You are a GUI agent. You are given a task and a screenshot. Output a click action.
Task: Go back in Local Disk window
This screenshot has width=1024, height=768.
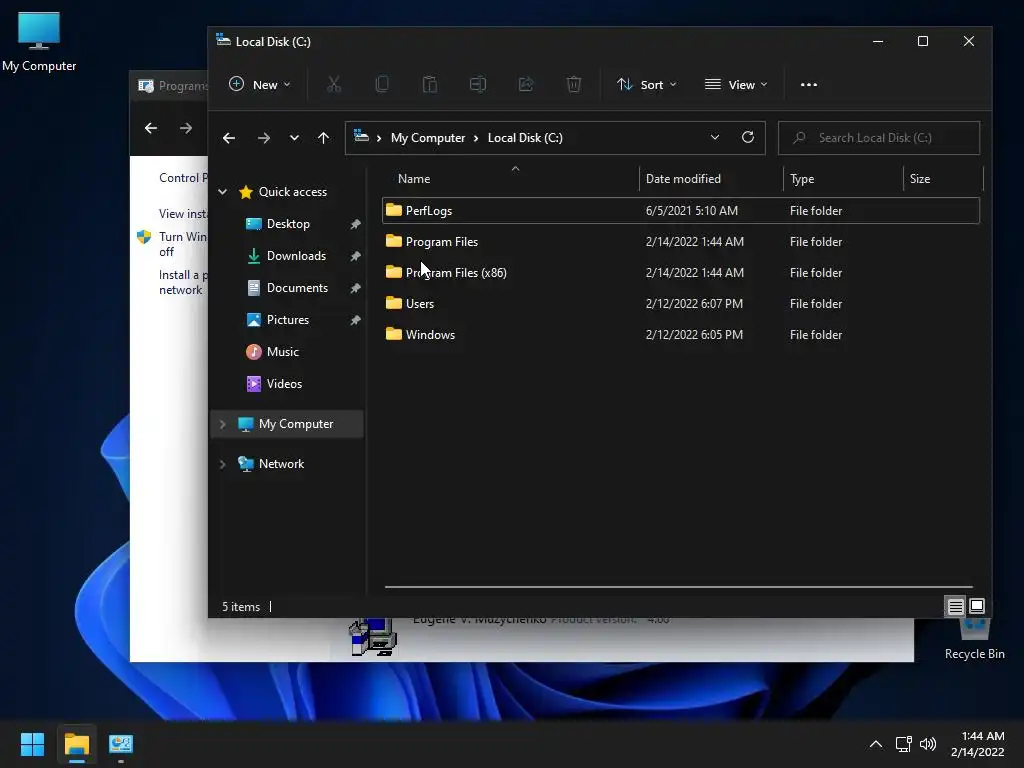(229, 138)
